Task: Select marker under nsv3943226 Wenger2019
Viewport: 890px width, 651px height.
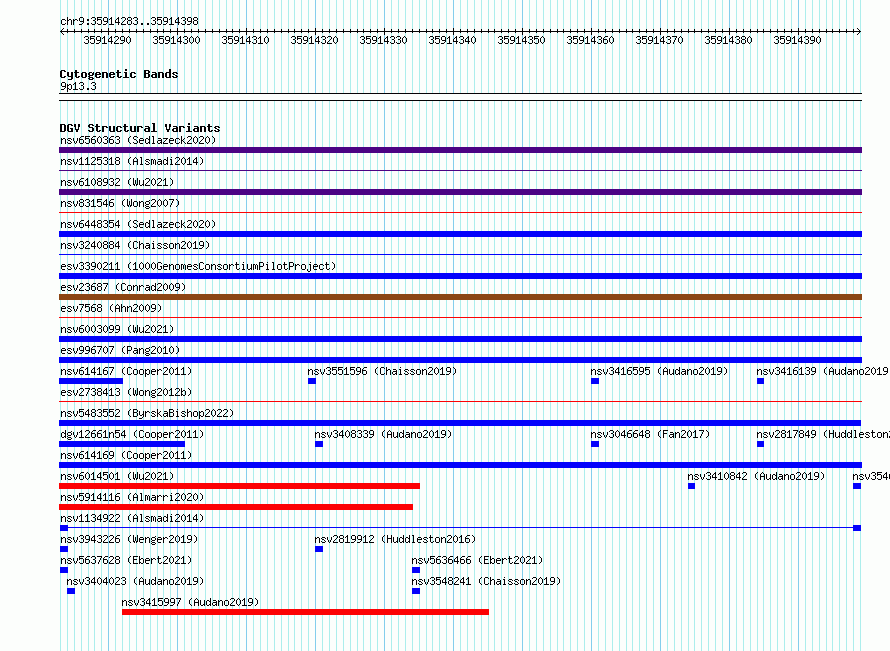Action: [x=64, y=549]
